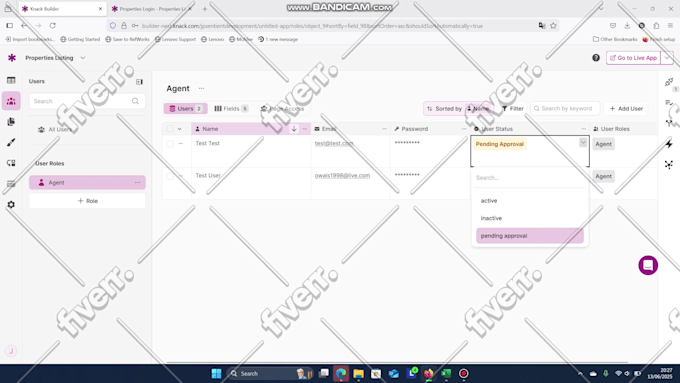
Task: Select the active status option
Action: 530,200
